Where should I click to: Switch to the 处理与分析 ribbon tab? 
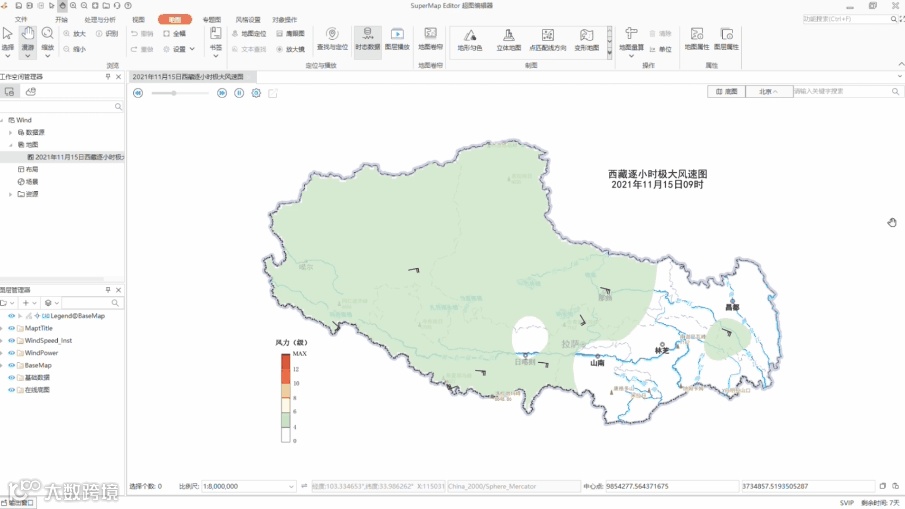pyautogui.click(x=100, y=20)
